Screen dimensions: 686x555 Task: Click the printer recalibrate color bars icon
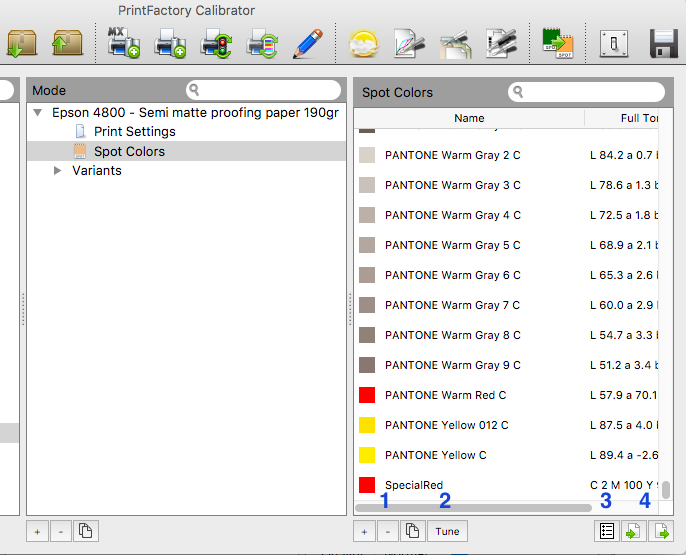coord(262,44)
